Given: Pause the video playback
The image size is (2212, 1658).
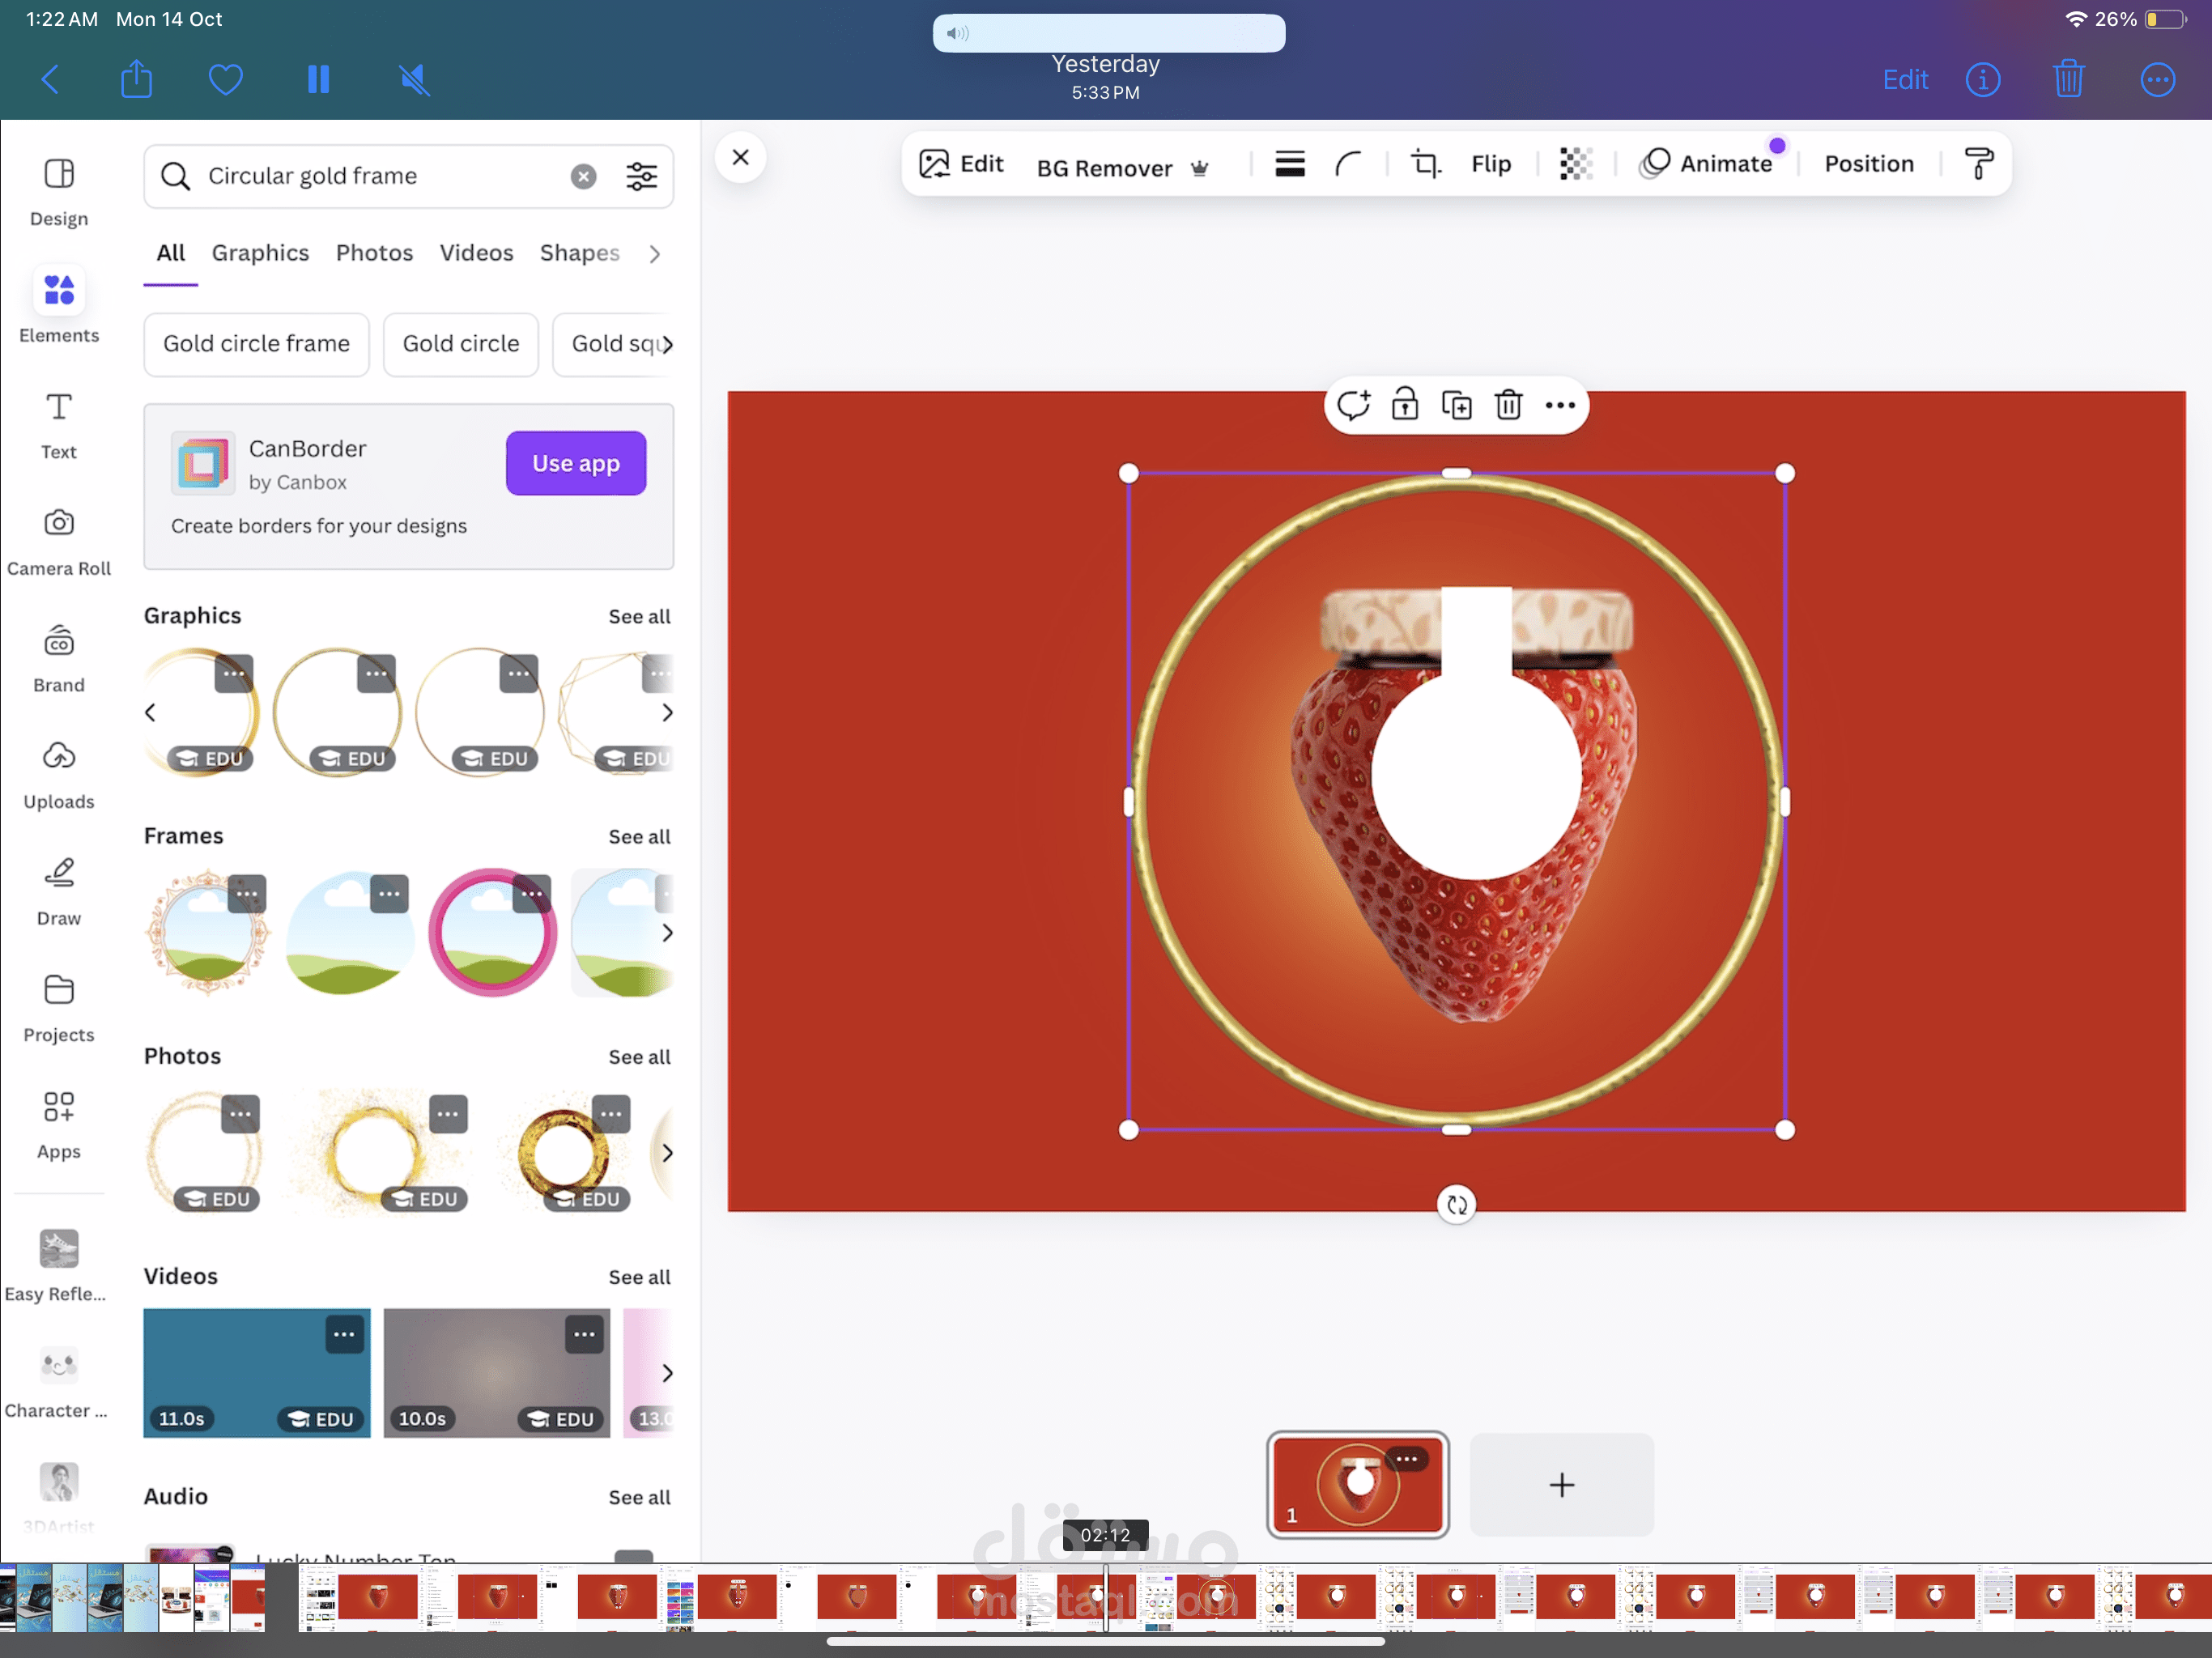Looking at the screenshot, I should click(x=318, y=80).
